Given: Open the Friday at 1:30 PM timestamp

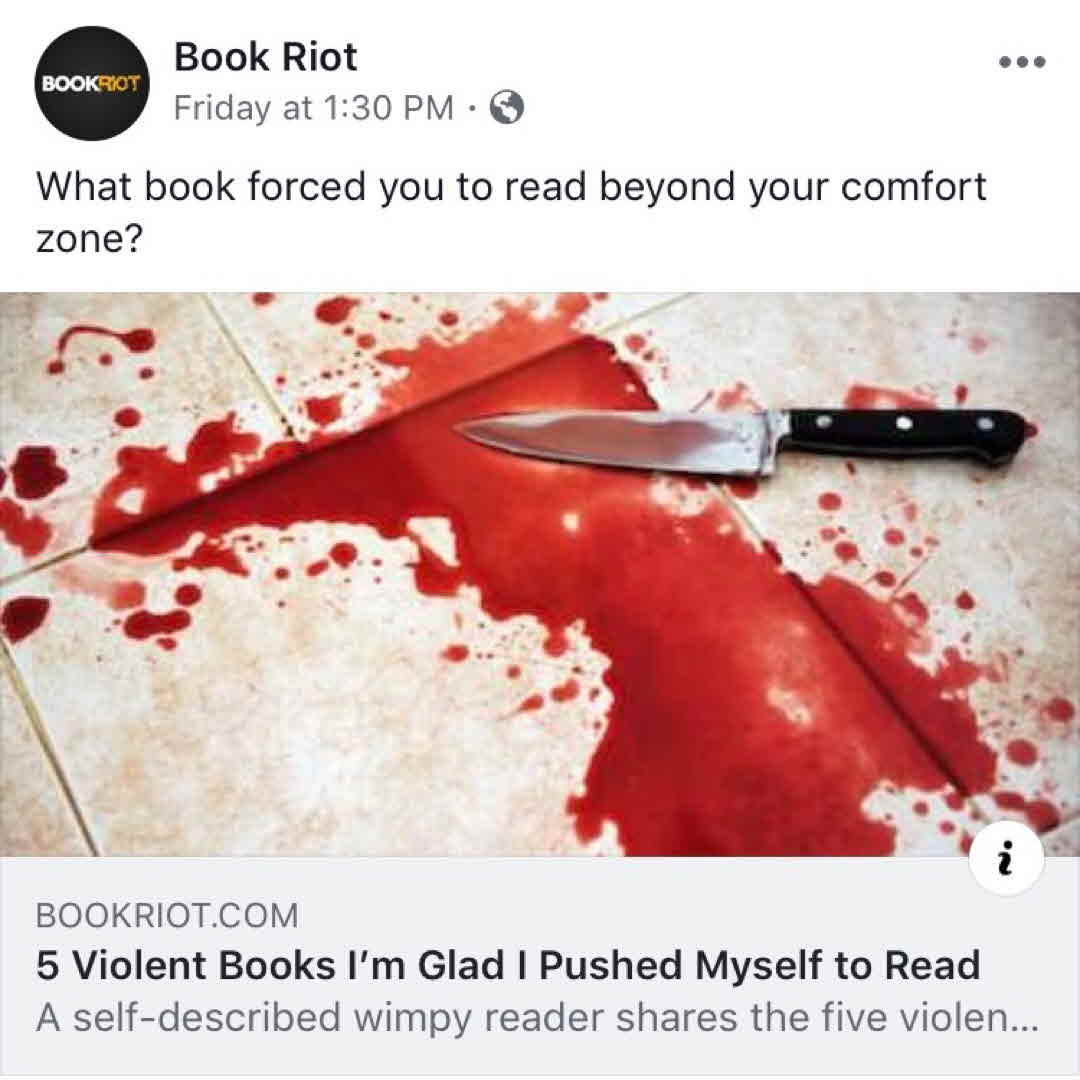Looking at the screenshot, I should [x=313, y=107].
